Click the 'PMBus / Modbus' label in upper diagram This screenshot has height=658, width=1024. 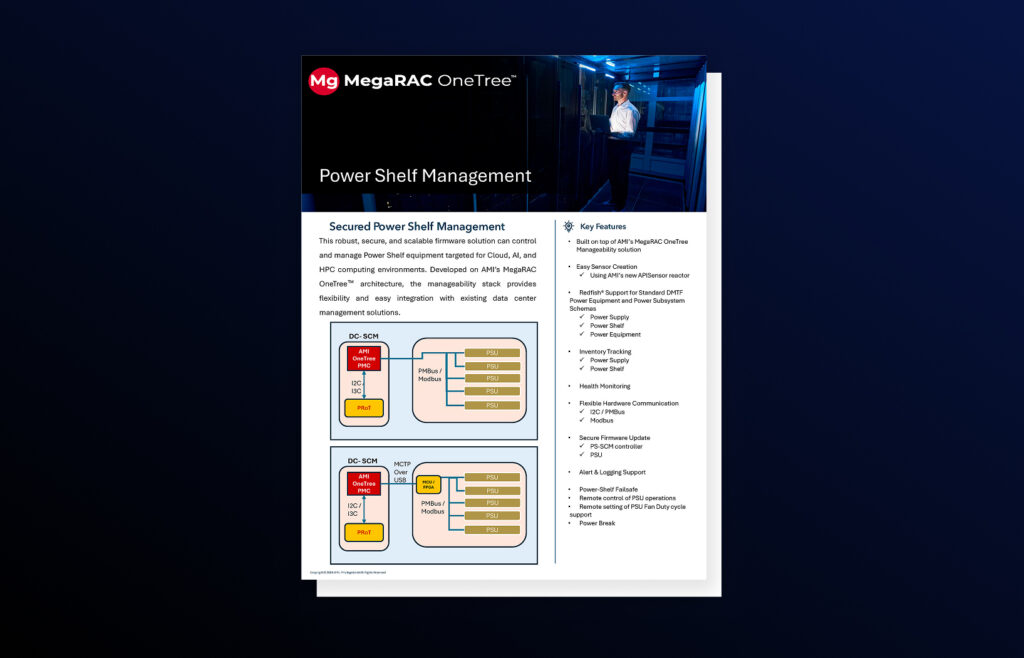click(430, 375)
